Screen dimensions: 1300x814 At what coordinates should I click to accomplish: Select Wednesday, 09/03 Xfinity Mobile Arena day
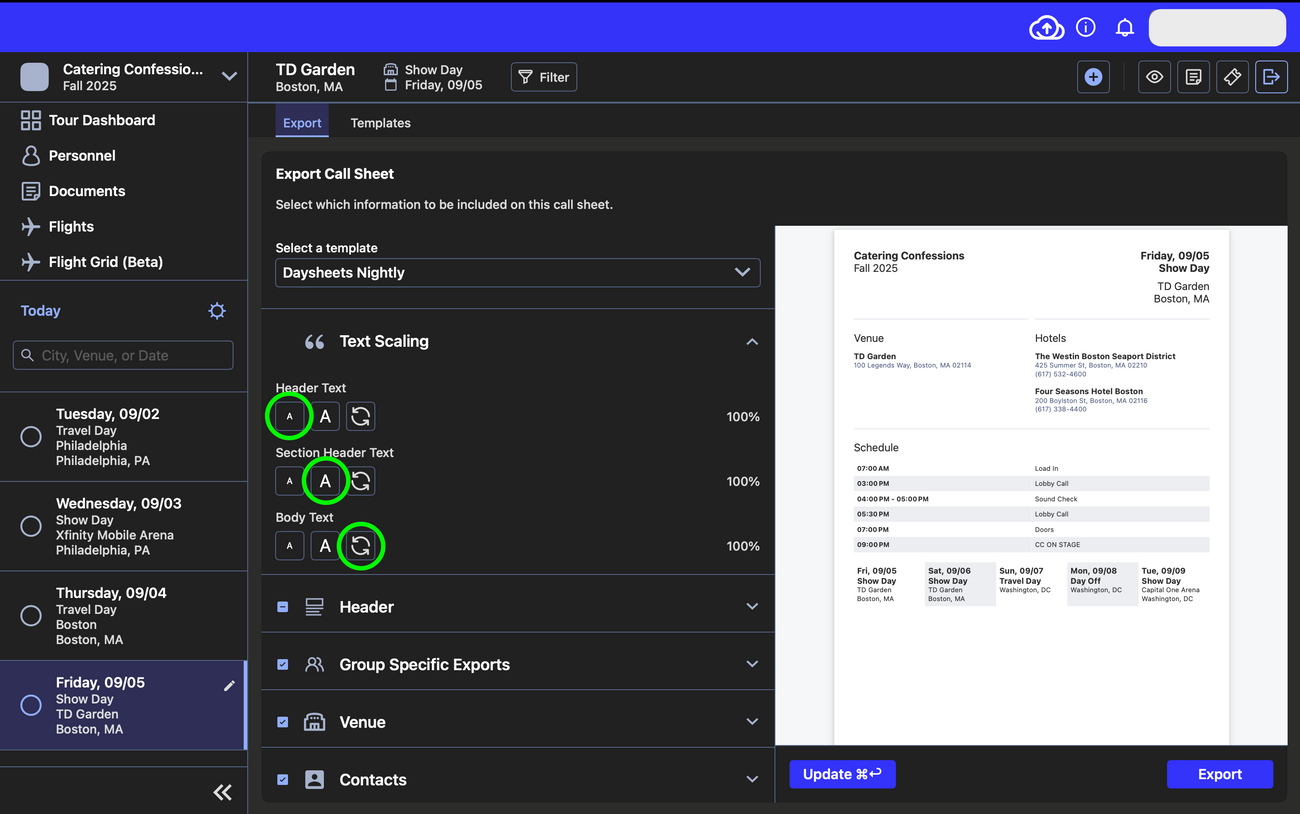[x=123, y=527]
